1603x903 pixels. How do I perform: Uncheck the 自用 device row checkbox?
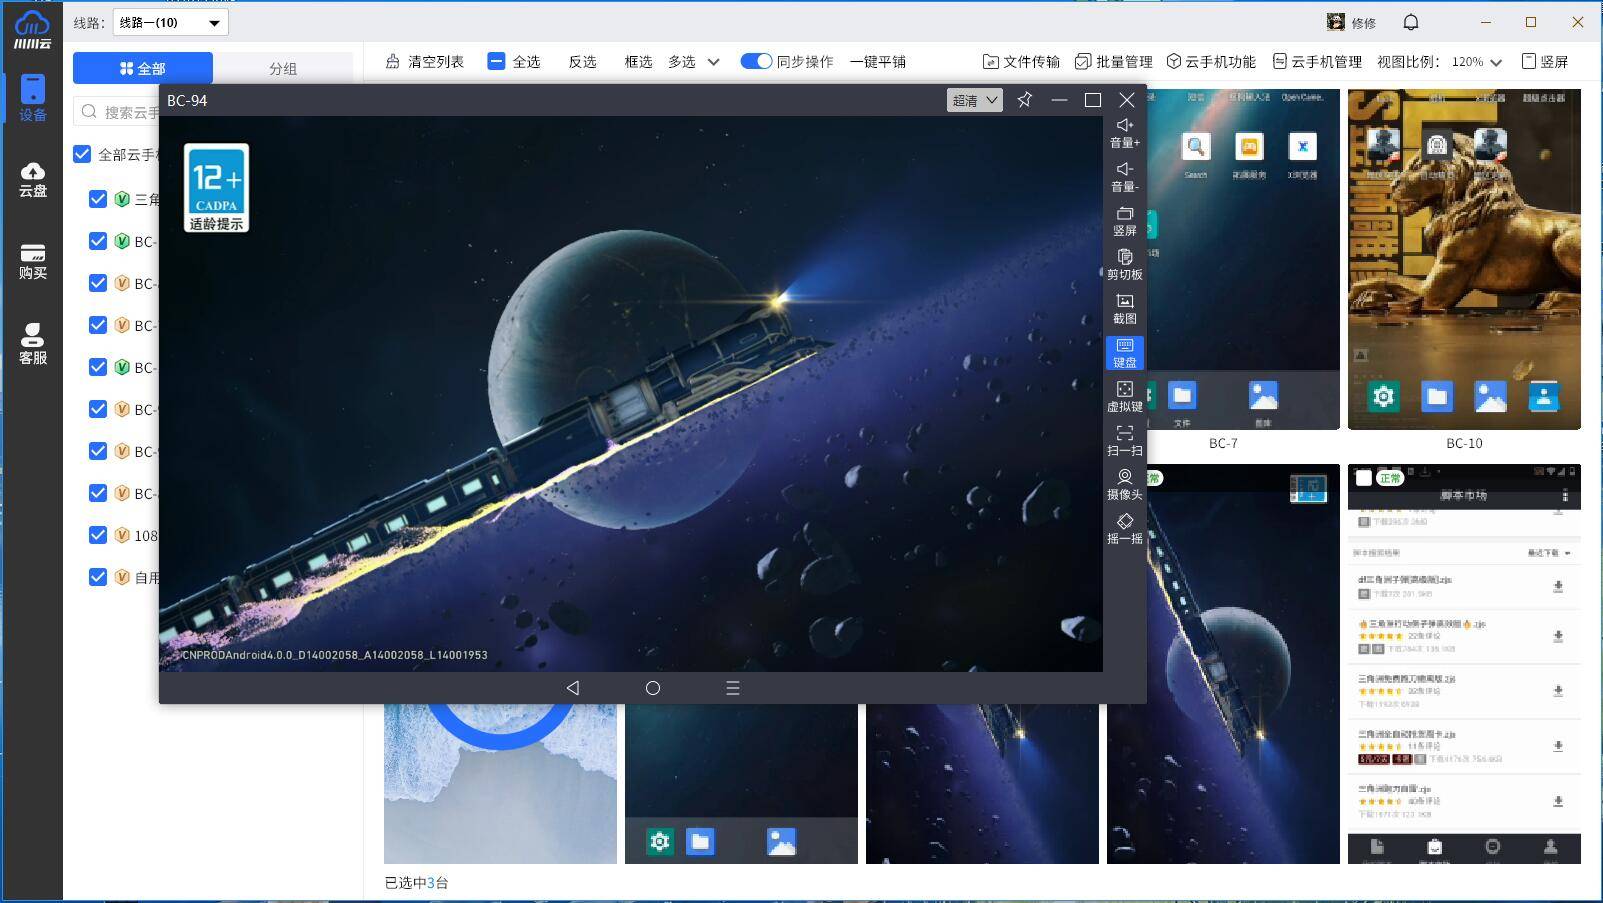point(98,577)
